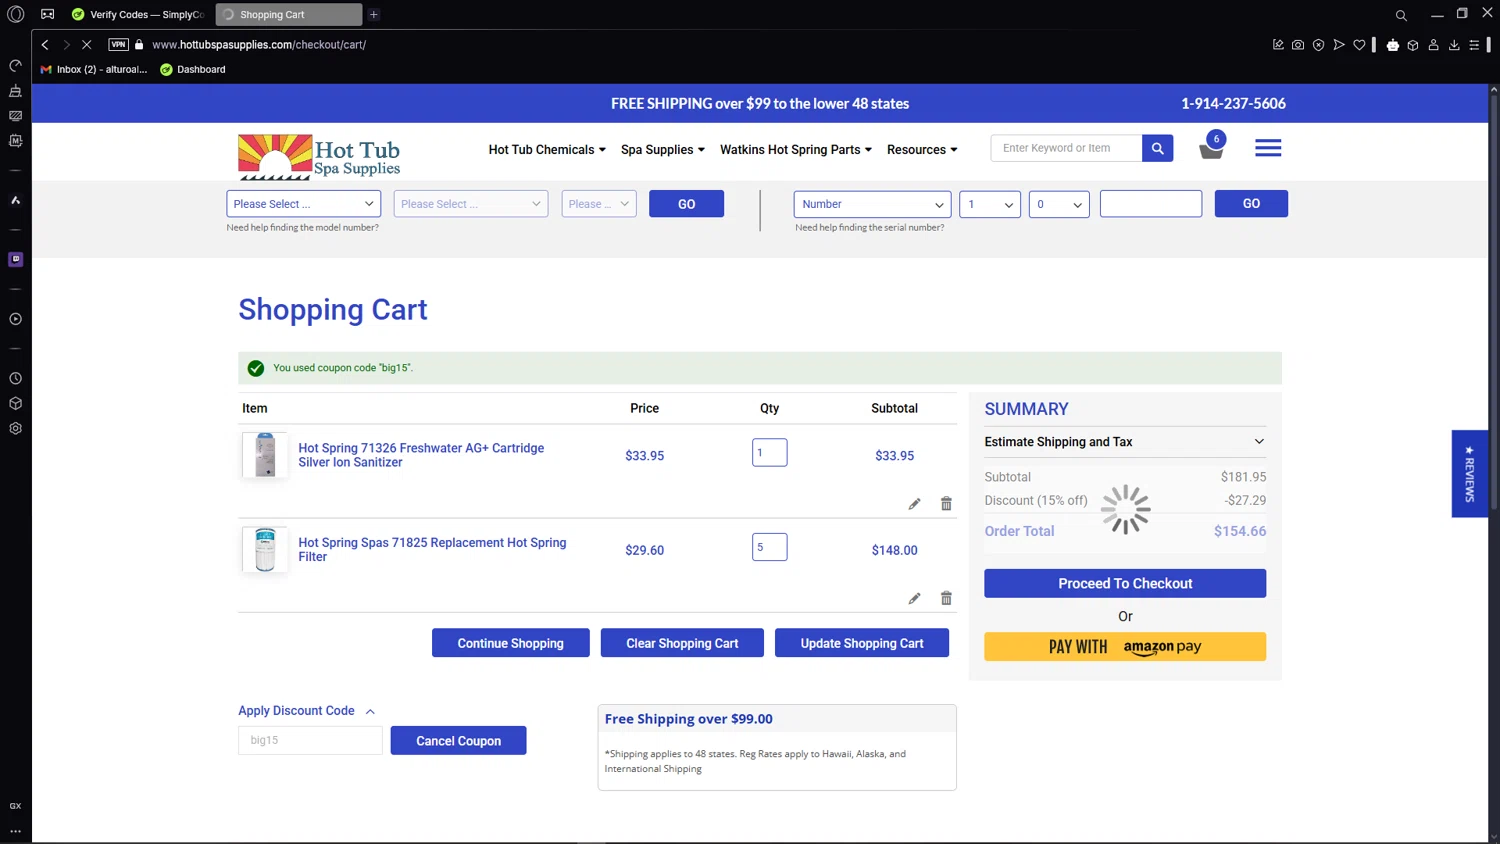Open Settings gear in sidebar
The height and width of the screenshot is (844, 1500).
coord(16,428)
